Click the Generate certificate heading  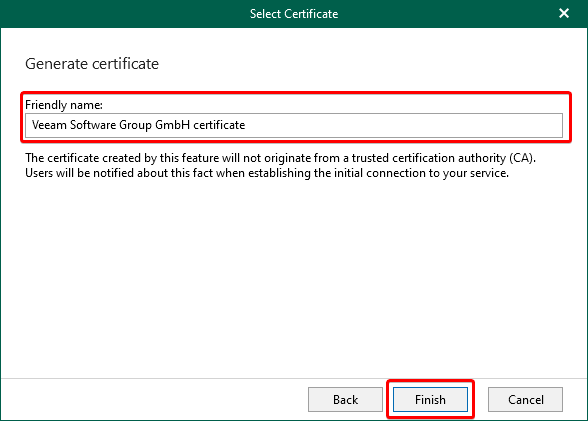pyautogui.click(x=92, y=64)
